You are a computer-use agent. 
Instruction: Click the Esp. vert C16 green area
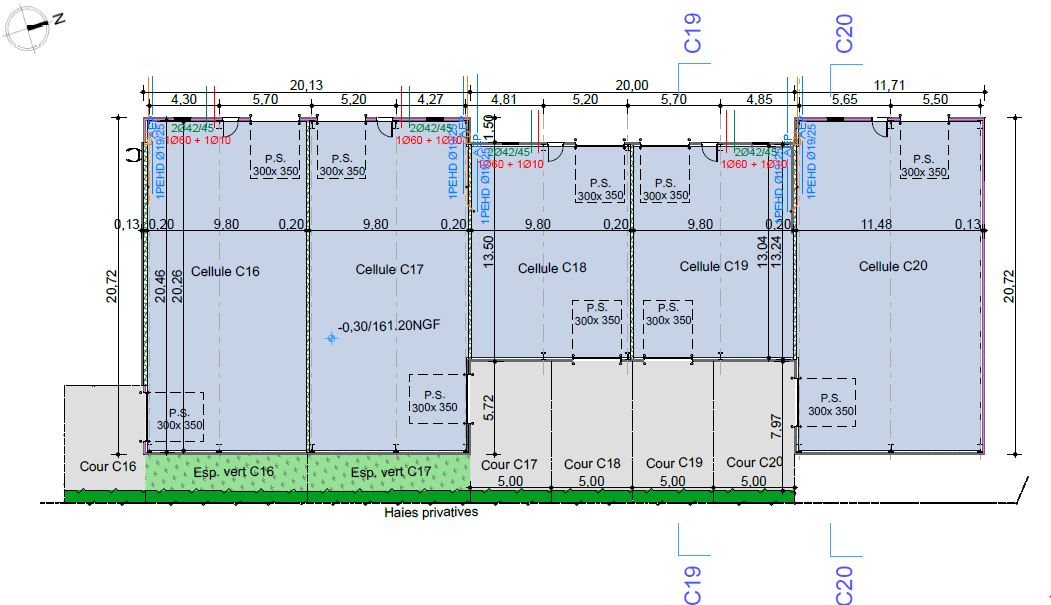pyautogui.click(x=226, y=471)
